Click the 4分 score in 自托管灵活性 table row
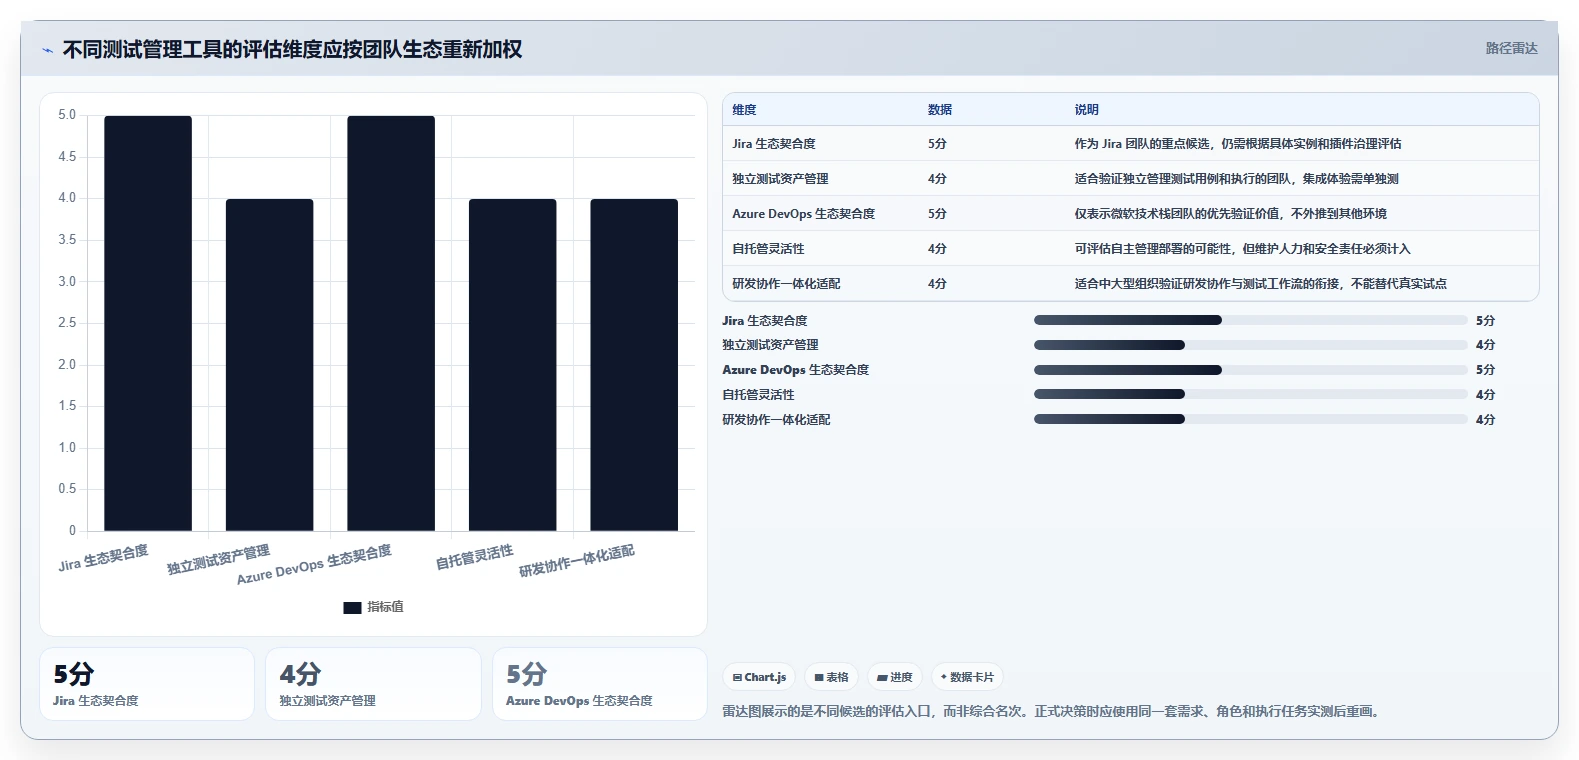Screen dimensions: 1579x760 (x=937, y=249)
